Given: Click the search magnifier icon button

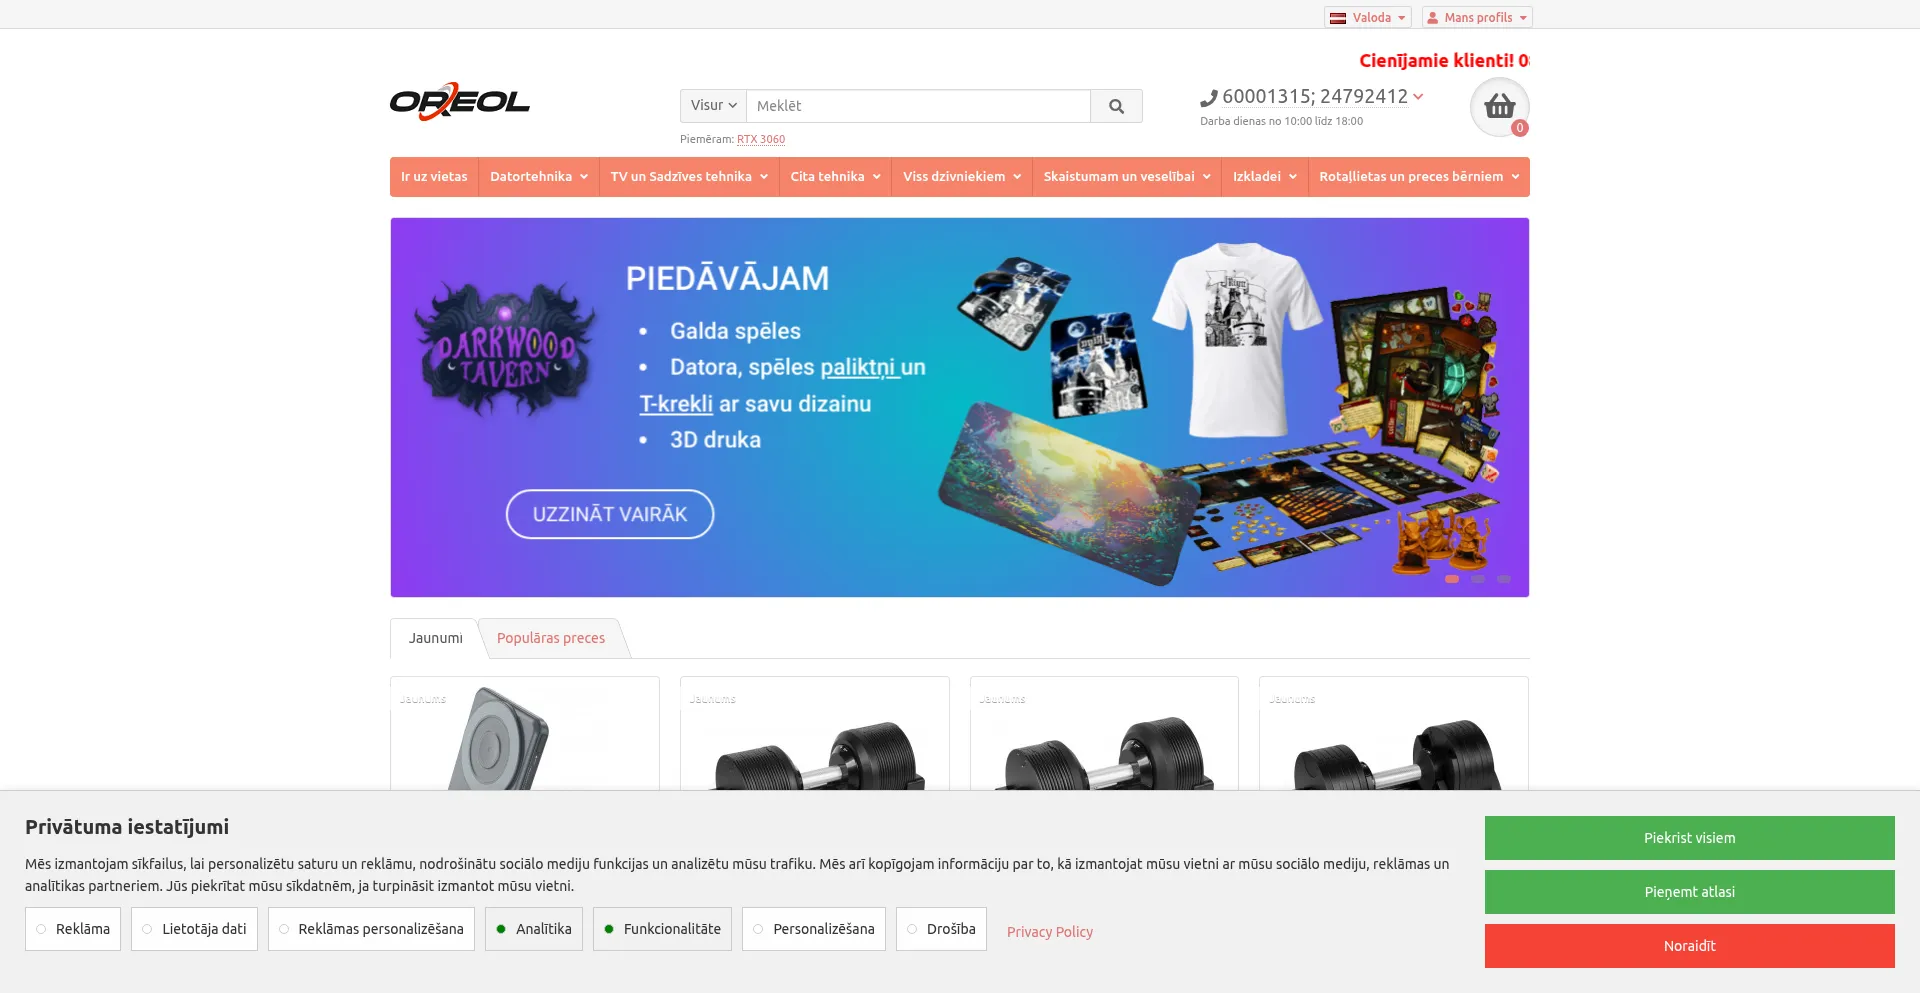Looking at the screenshot, I should click(x=1116, y=106).
